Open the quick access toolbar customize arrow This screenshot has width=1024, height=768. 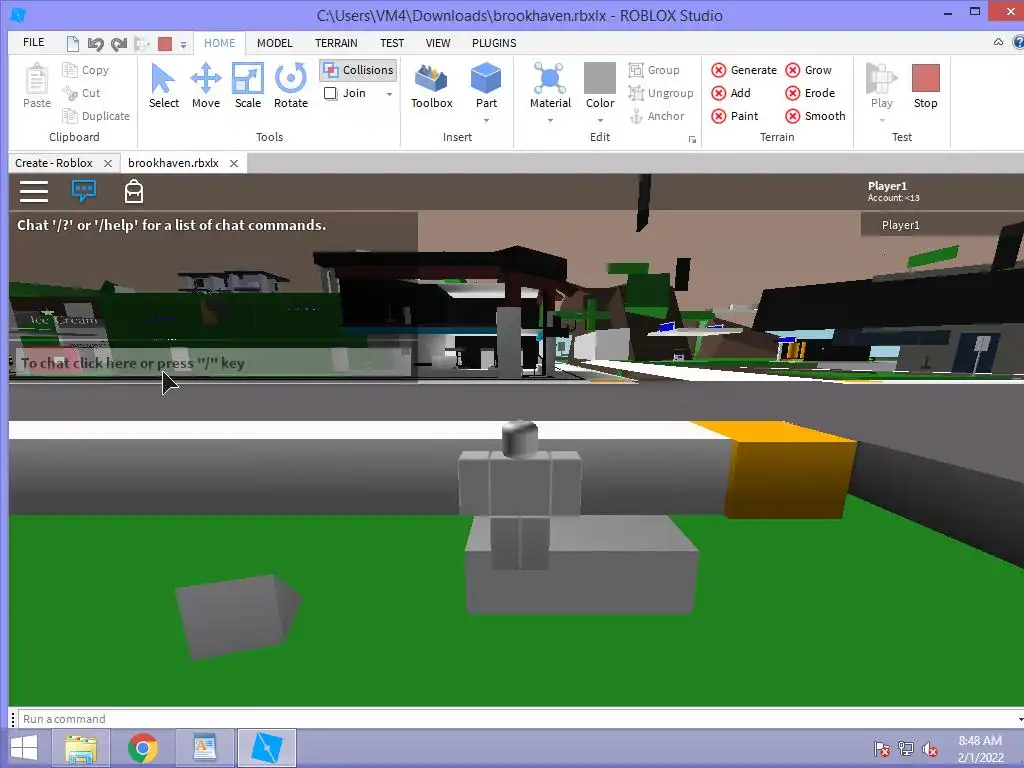click(x=184, y=44)
